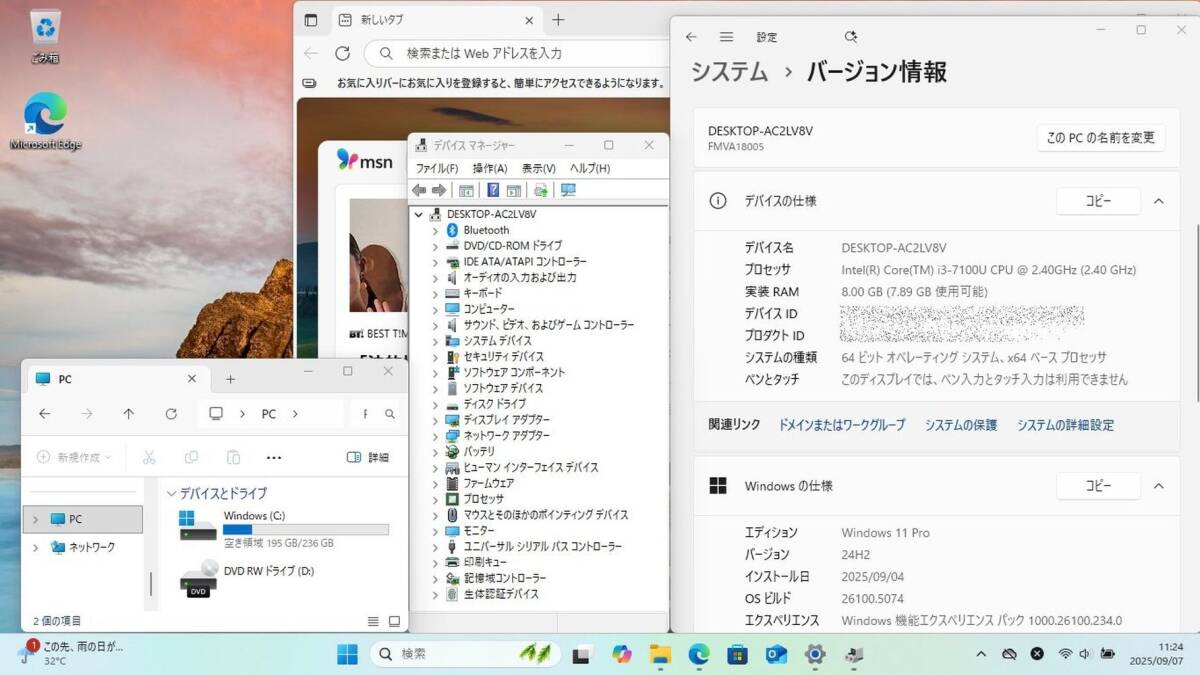
Task: Expand the ディスプレイ アダプター node
Action: (x=435, y=420)
